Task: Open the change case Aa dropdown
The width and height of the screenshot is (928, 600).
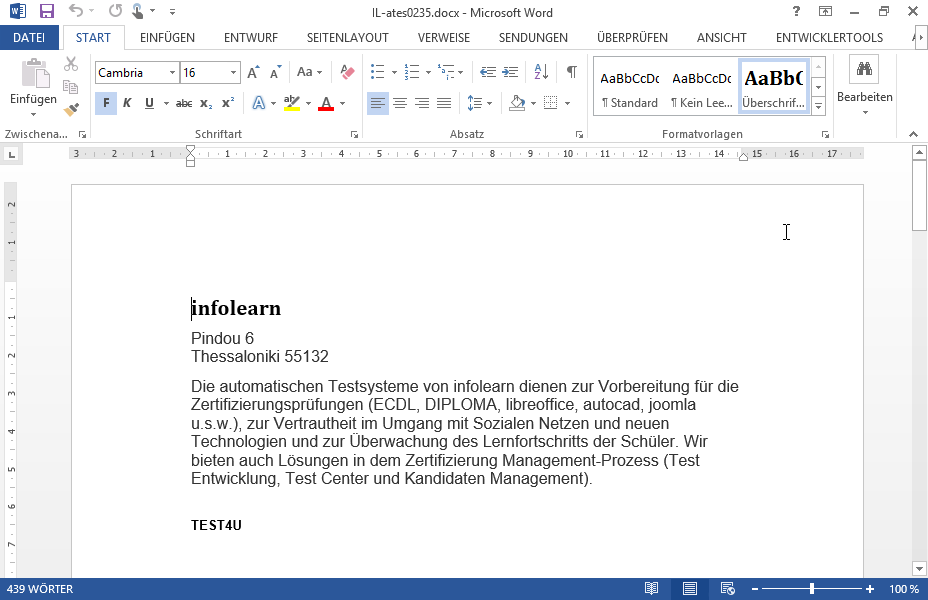Action: click(x=309, y=72)
